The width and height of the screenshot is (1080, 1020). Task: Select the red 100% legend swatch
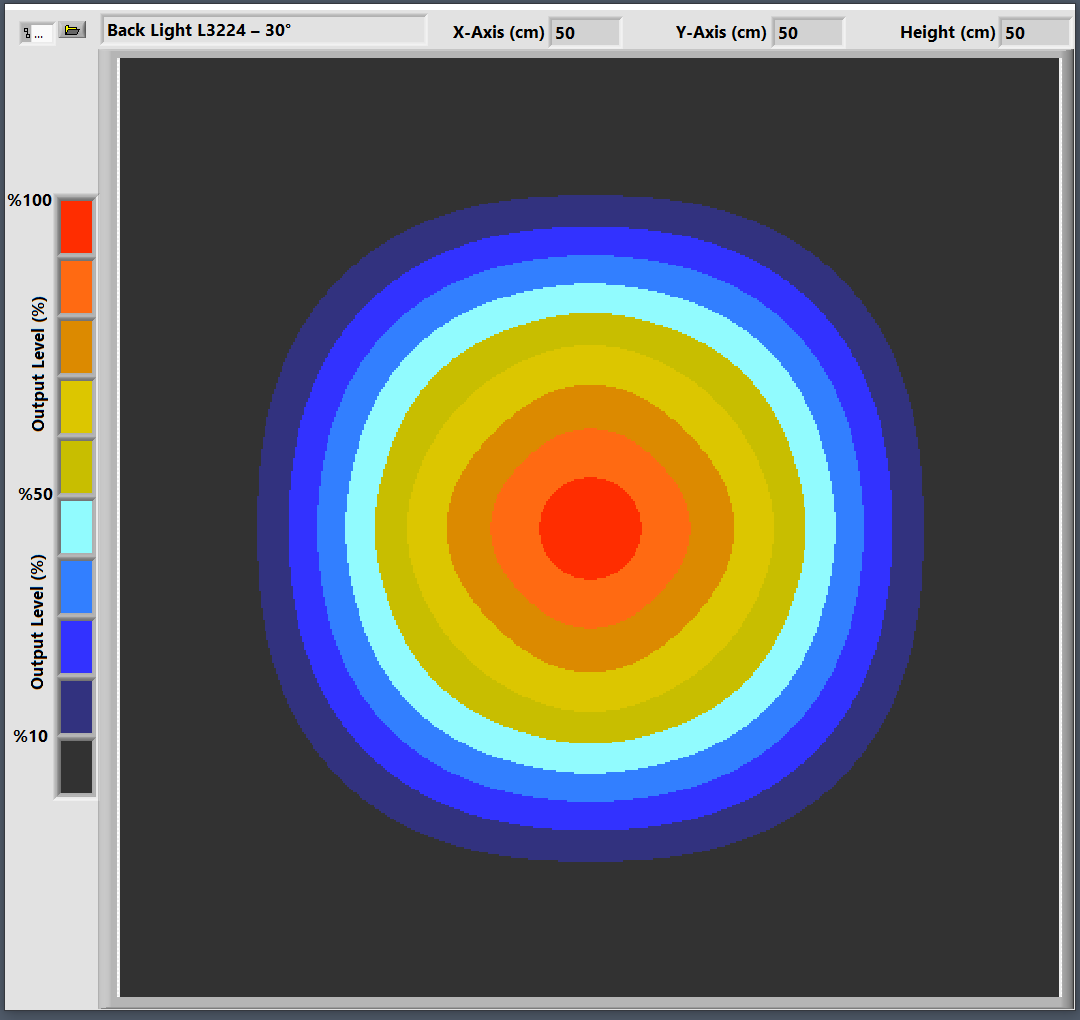click(76, 227)
